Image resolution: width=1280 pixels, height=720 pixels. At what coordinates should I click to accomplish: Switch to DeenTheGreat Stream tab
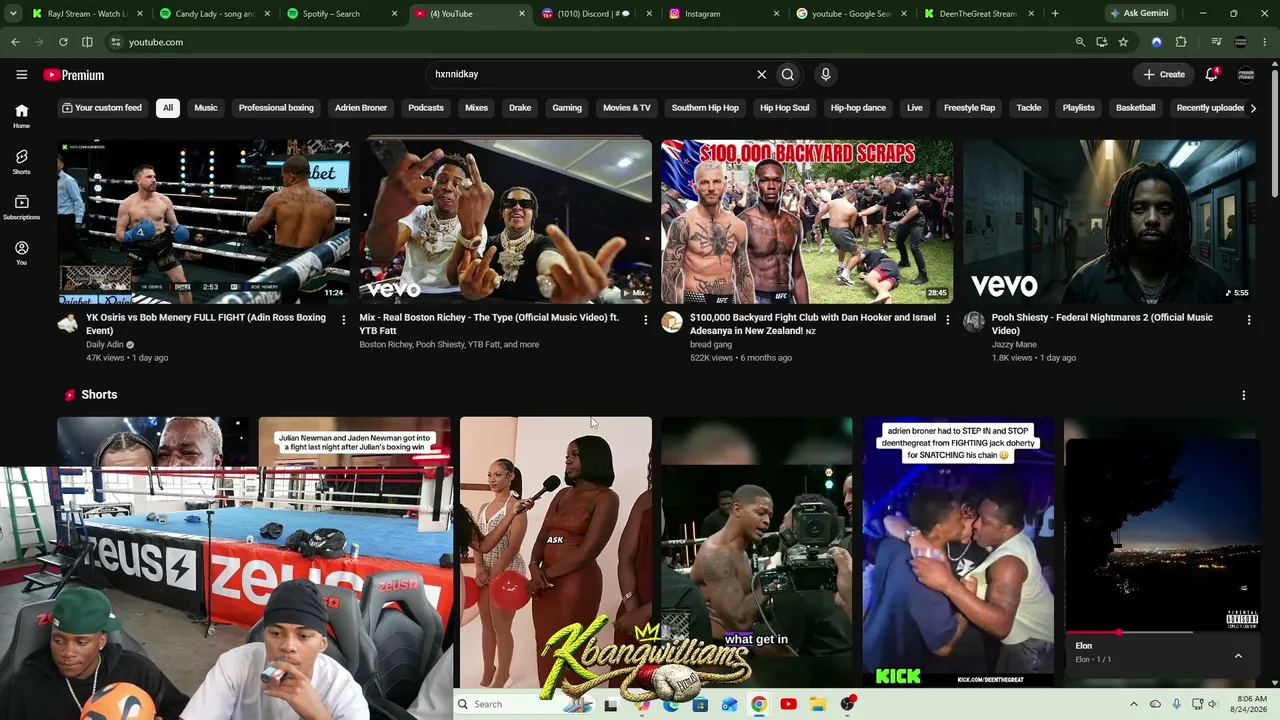click(981, 14)
